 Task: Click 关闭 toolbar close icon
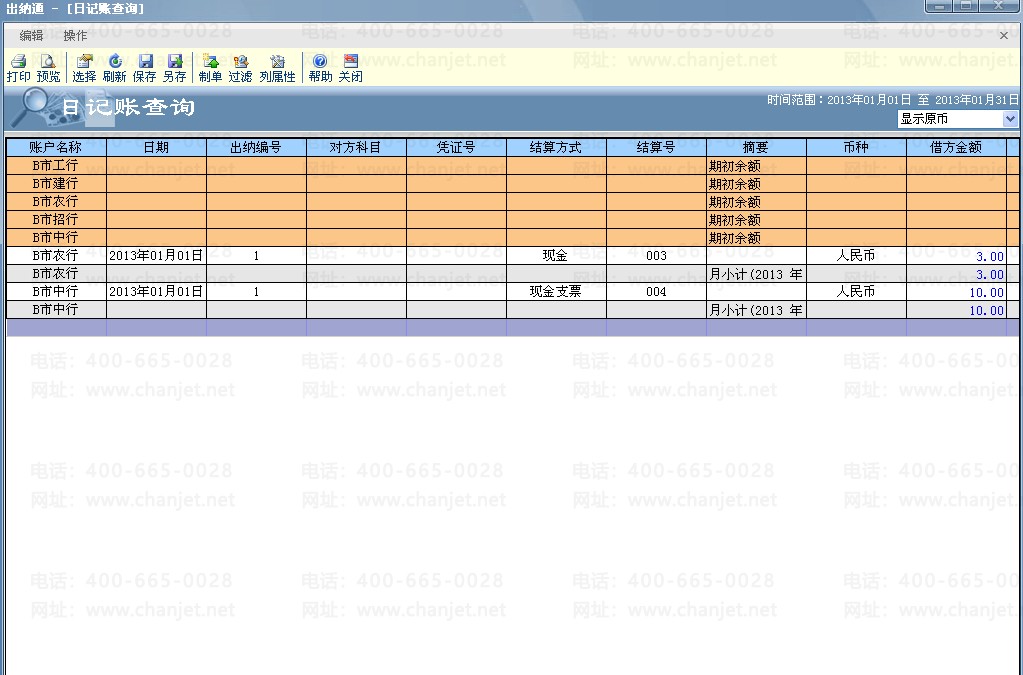[350, 68]
